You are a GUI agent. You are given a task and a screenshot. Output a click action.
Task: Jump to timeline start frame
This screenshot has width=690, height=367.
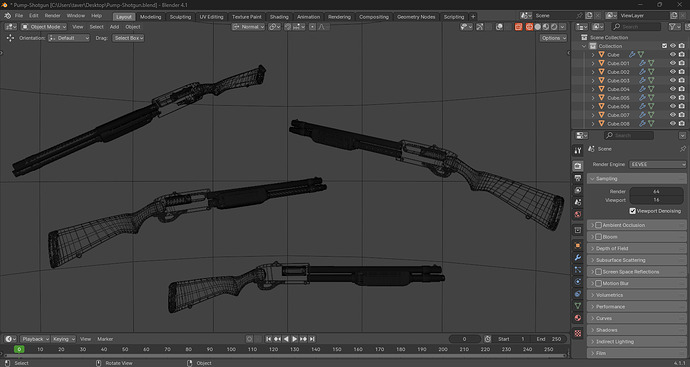pyautogui.click(x=268, y=339)
